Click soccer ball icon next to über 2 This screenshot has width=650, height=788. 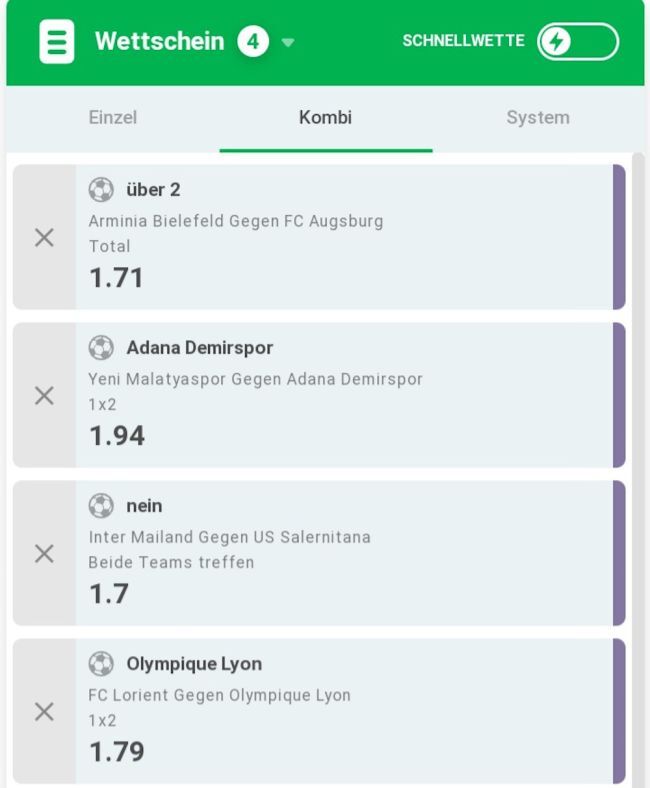click(x=101, y=190)
